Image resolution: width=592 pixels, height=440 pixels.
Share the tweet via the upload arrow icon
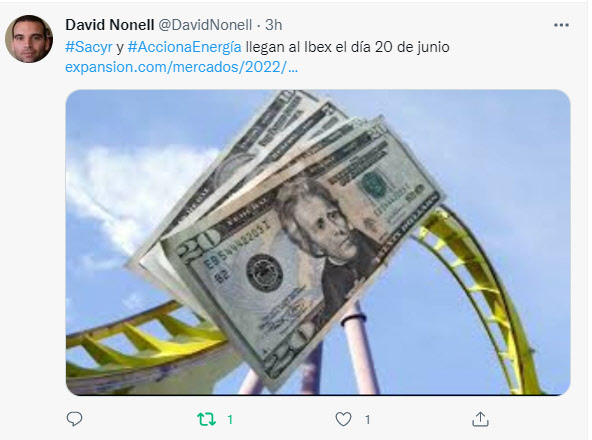click(x=480, y=419)
